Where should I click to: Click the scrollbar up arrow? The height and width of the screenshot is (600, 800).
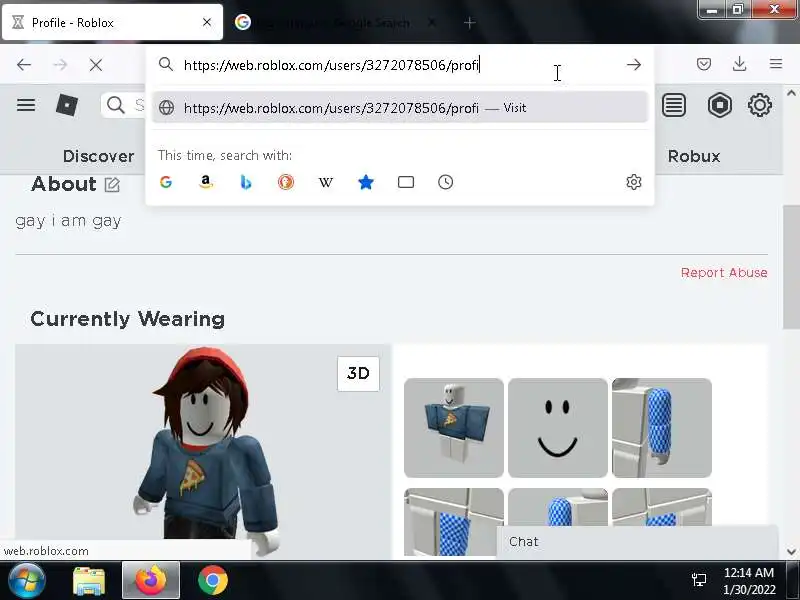click(791, 93)
